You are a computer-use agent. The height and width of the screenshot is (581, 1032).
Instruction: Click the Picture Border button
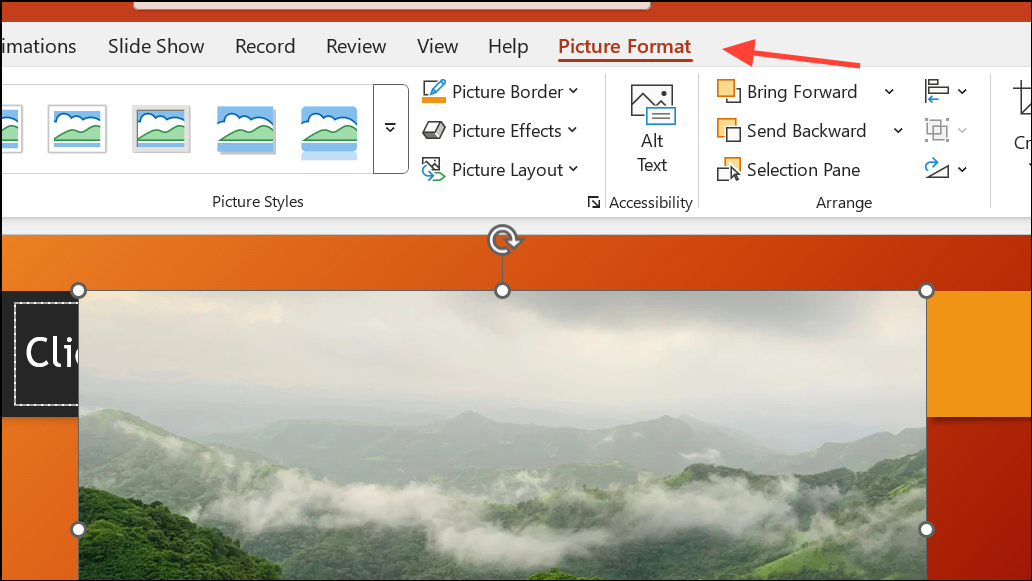[503, 91]
